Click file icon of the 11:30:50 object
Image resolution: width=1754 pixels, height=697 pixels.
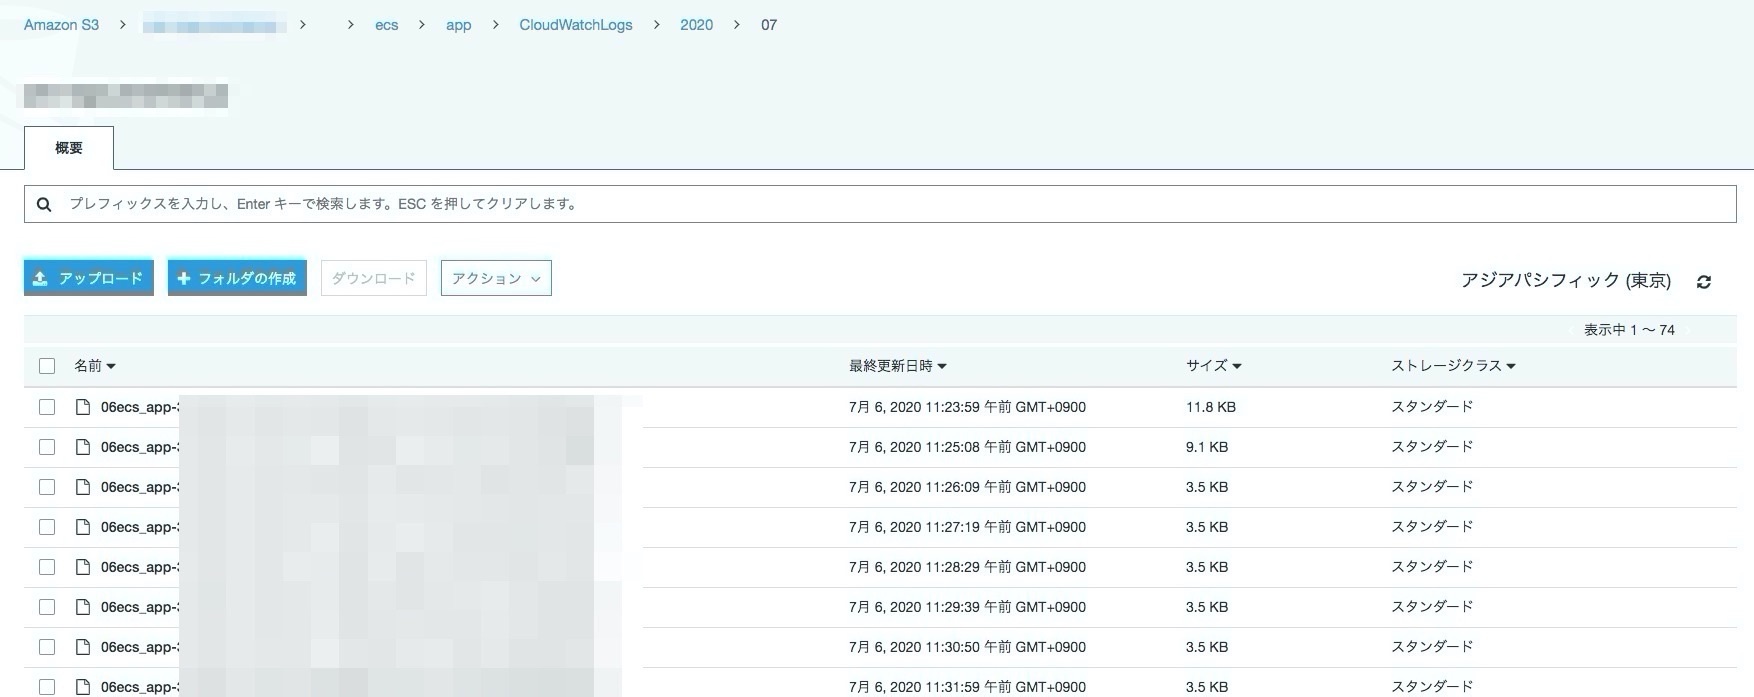click(x=84, y=647)
